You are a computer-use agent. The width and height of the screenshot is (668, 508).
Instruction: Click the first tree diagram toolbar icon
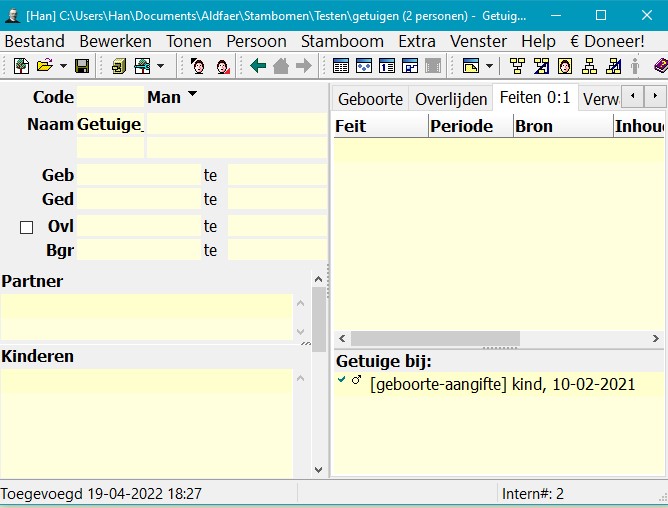517,66
